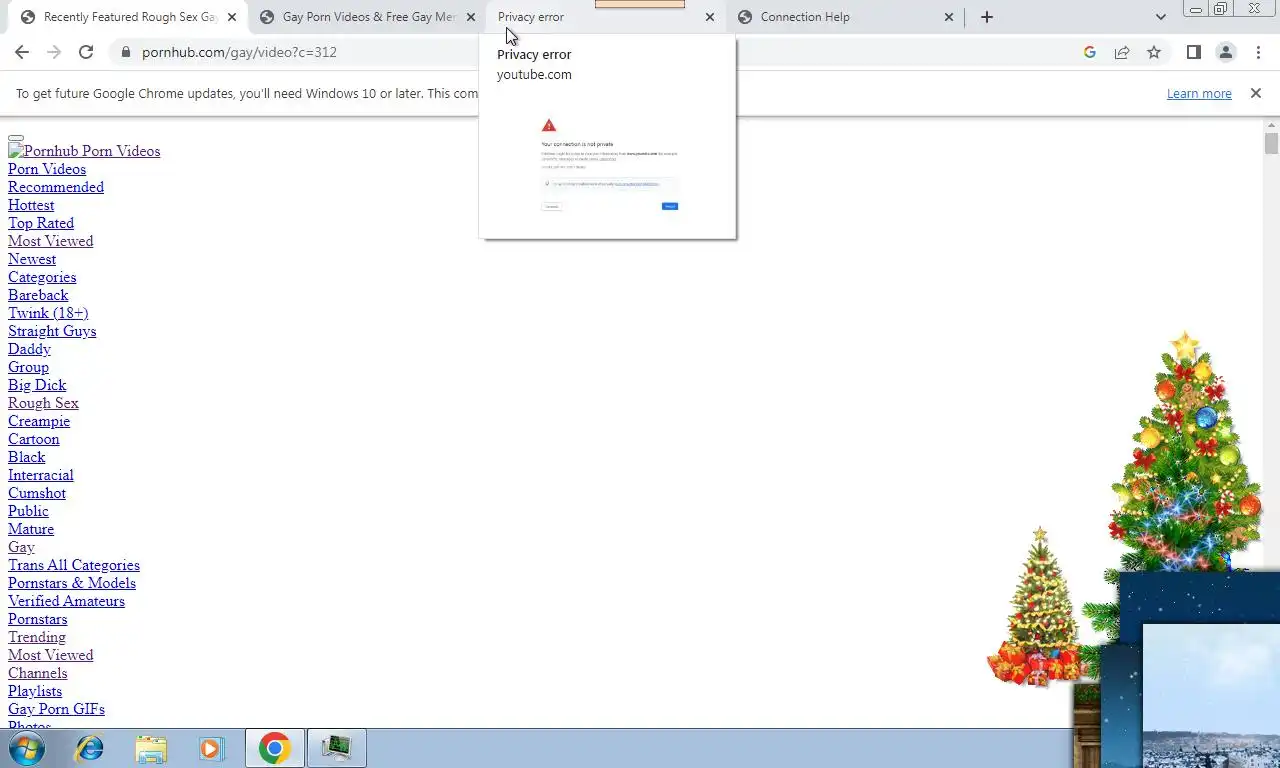
Task: Open Windows Media Player from the taskbar
Action: click(x=211, y=748)
